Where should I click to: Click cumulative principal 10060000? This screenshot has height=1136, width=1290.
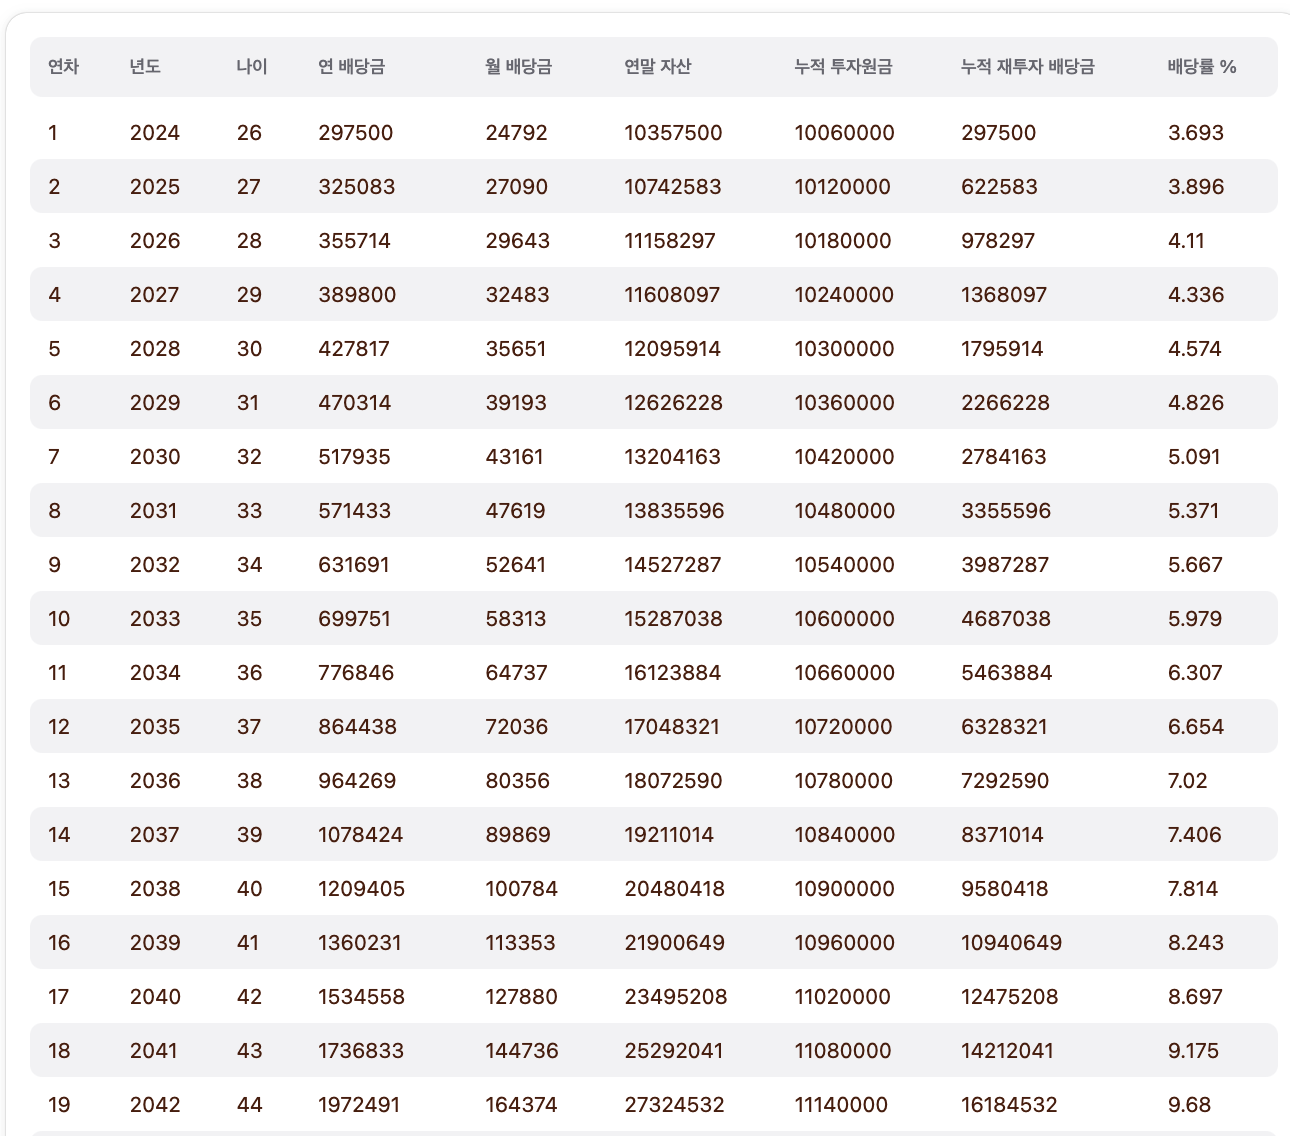[x=845, y=133]
